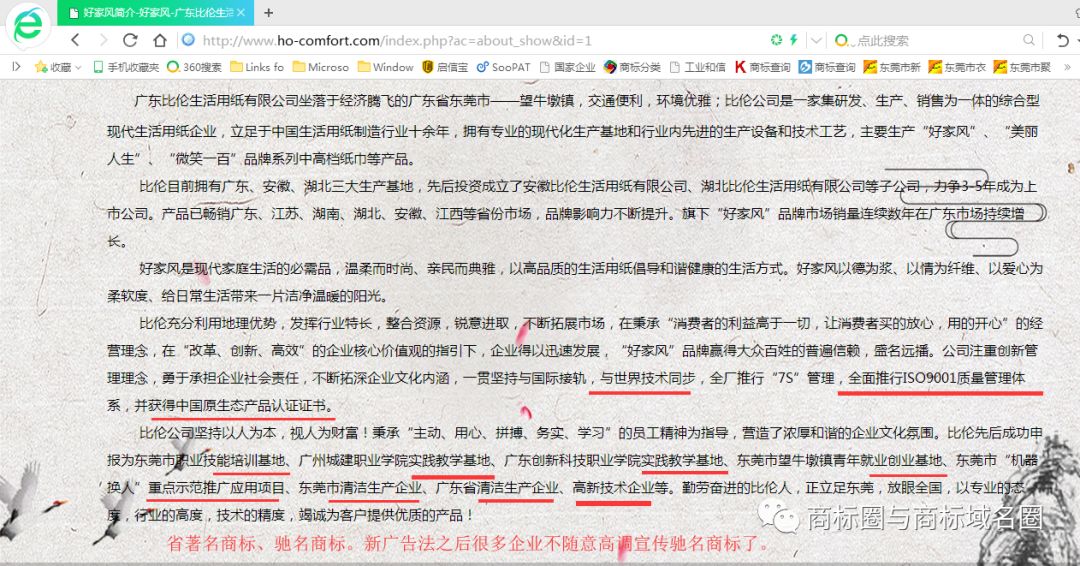
Task: Click the text 高新技术企业等
Action: tap(621, 488)
